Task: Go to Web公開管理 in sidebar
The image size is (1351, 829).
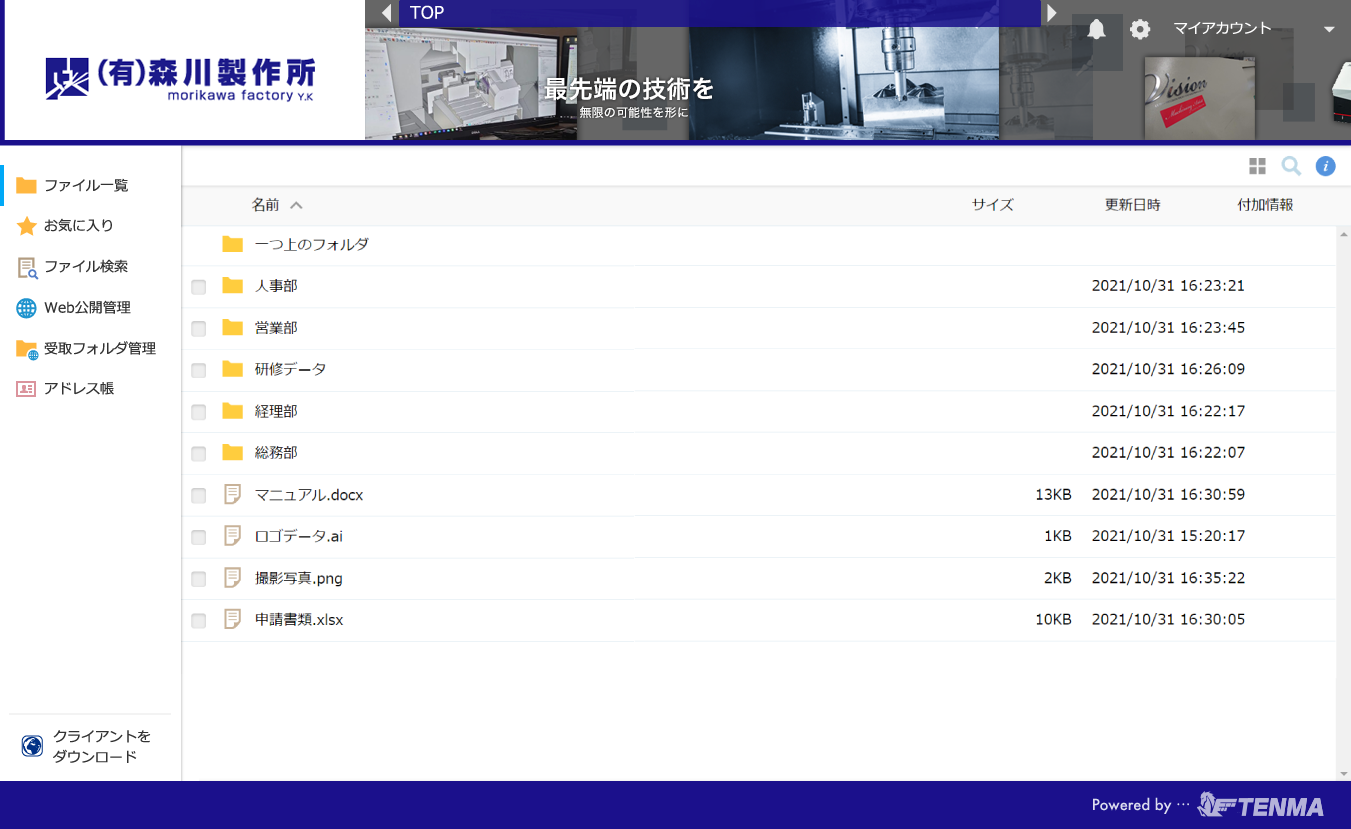Action: (86, 308)
